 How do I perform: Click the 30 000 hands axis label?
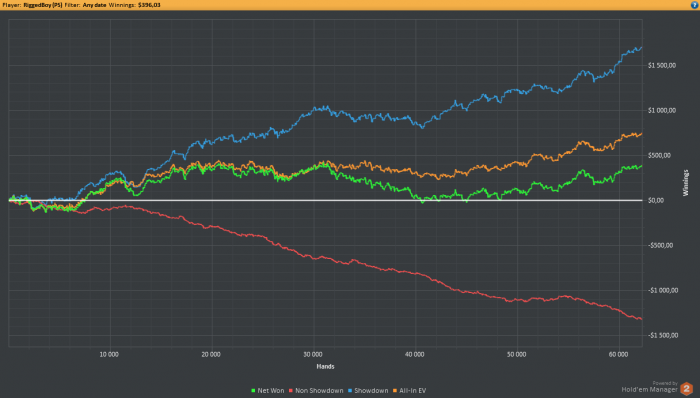(x=312, y=354)
